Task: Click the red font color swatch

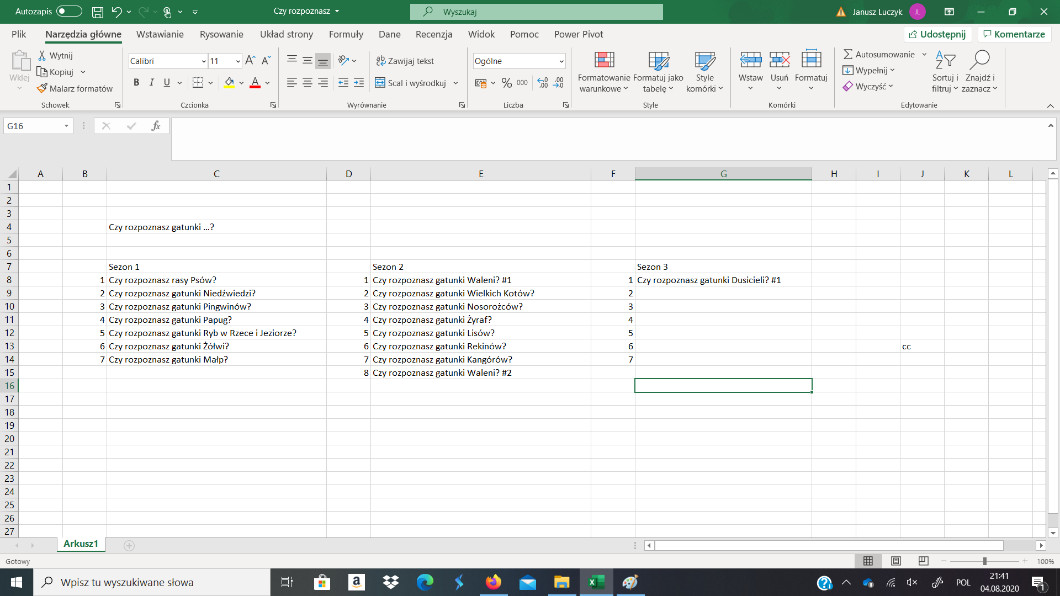Action: coord(254,83)
